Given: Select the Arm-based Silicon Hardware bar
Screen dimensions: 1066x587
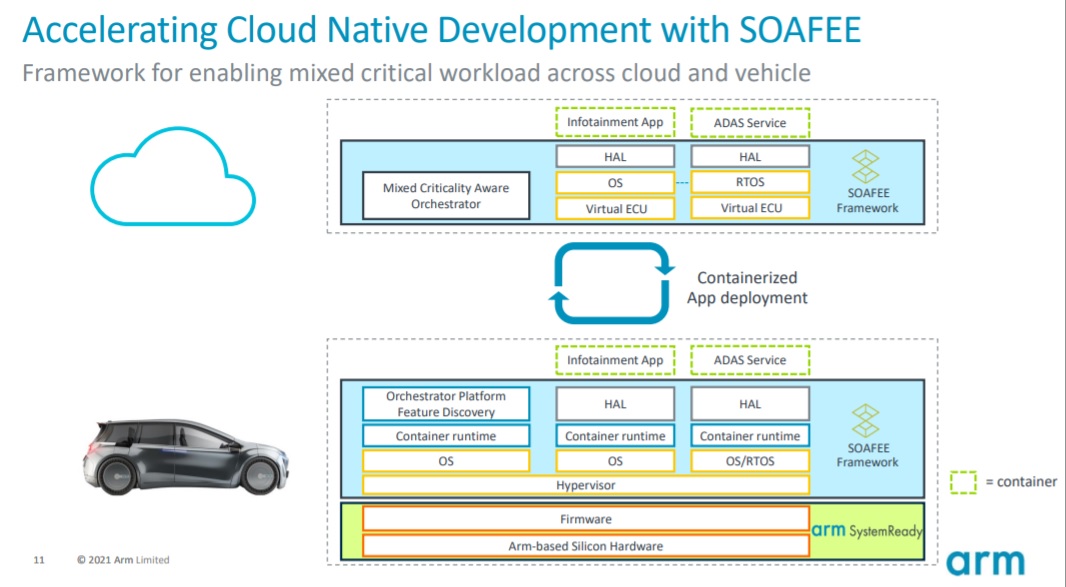Looking at the screenshot, I should [586, 545].
